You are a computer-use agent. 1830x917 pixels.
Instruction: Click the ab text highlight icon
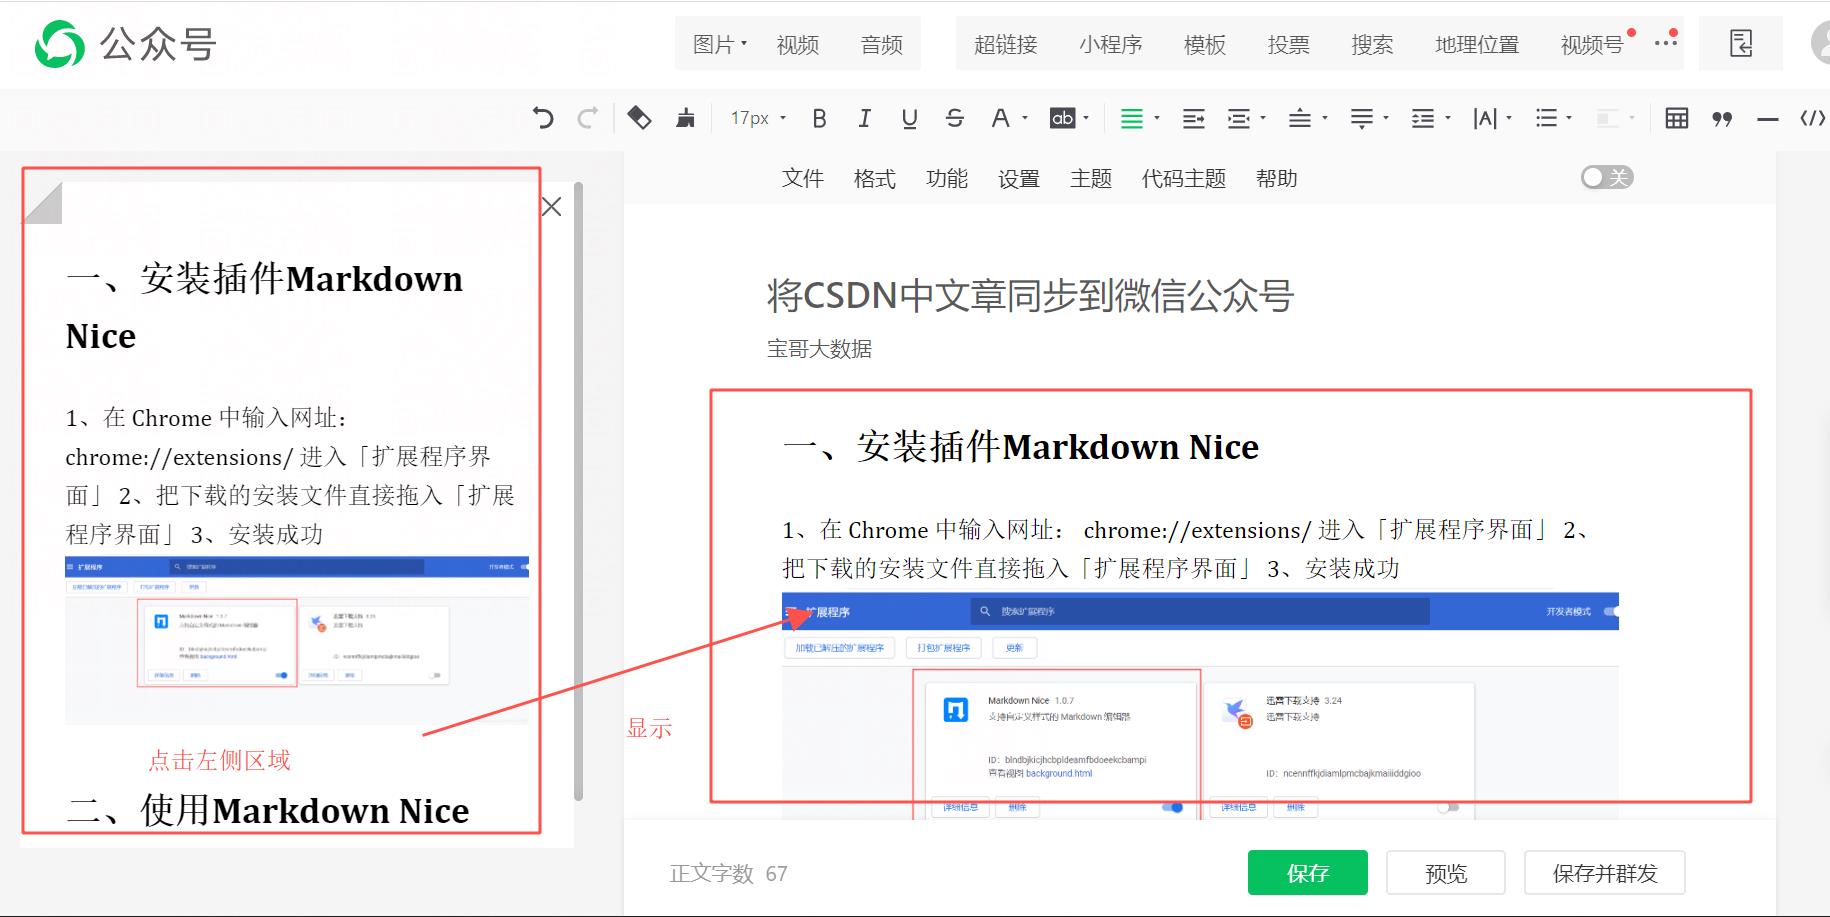(1062, 118)
